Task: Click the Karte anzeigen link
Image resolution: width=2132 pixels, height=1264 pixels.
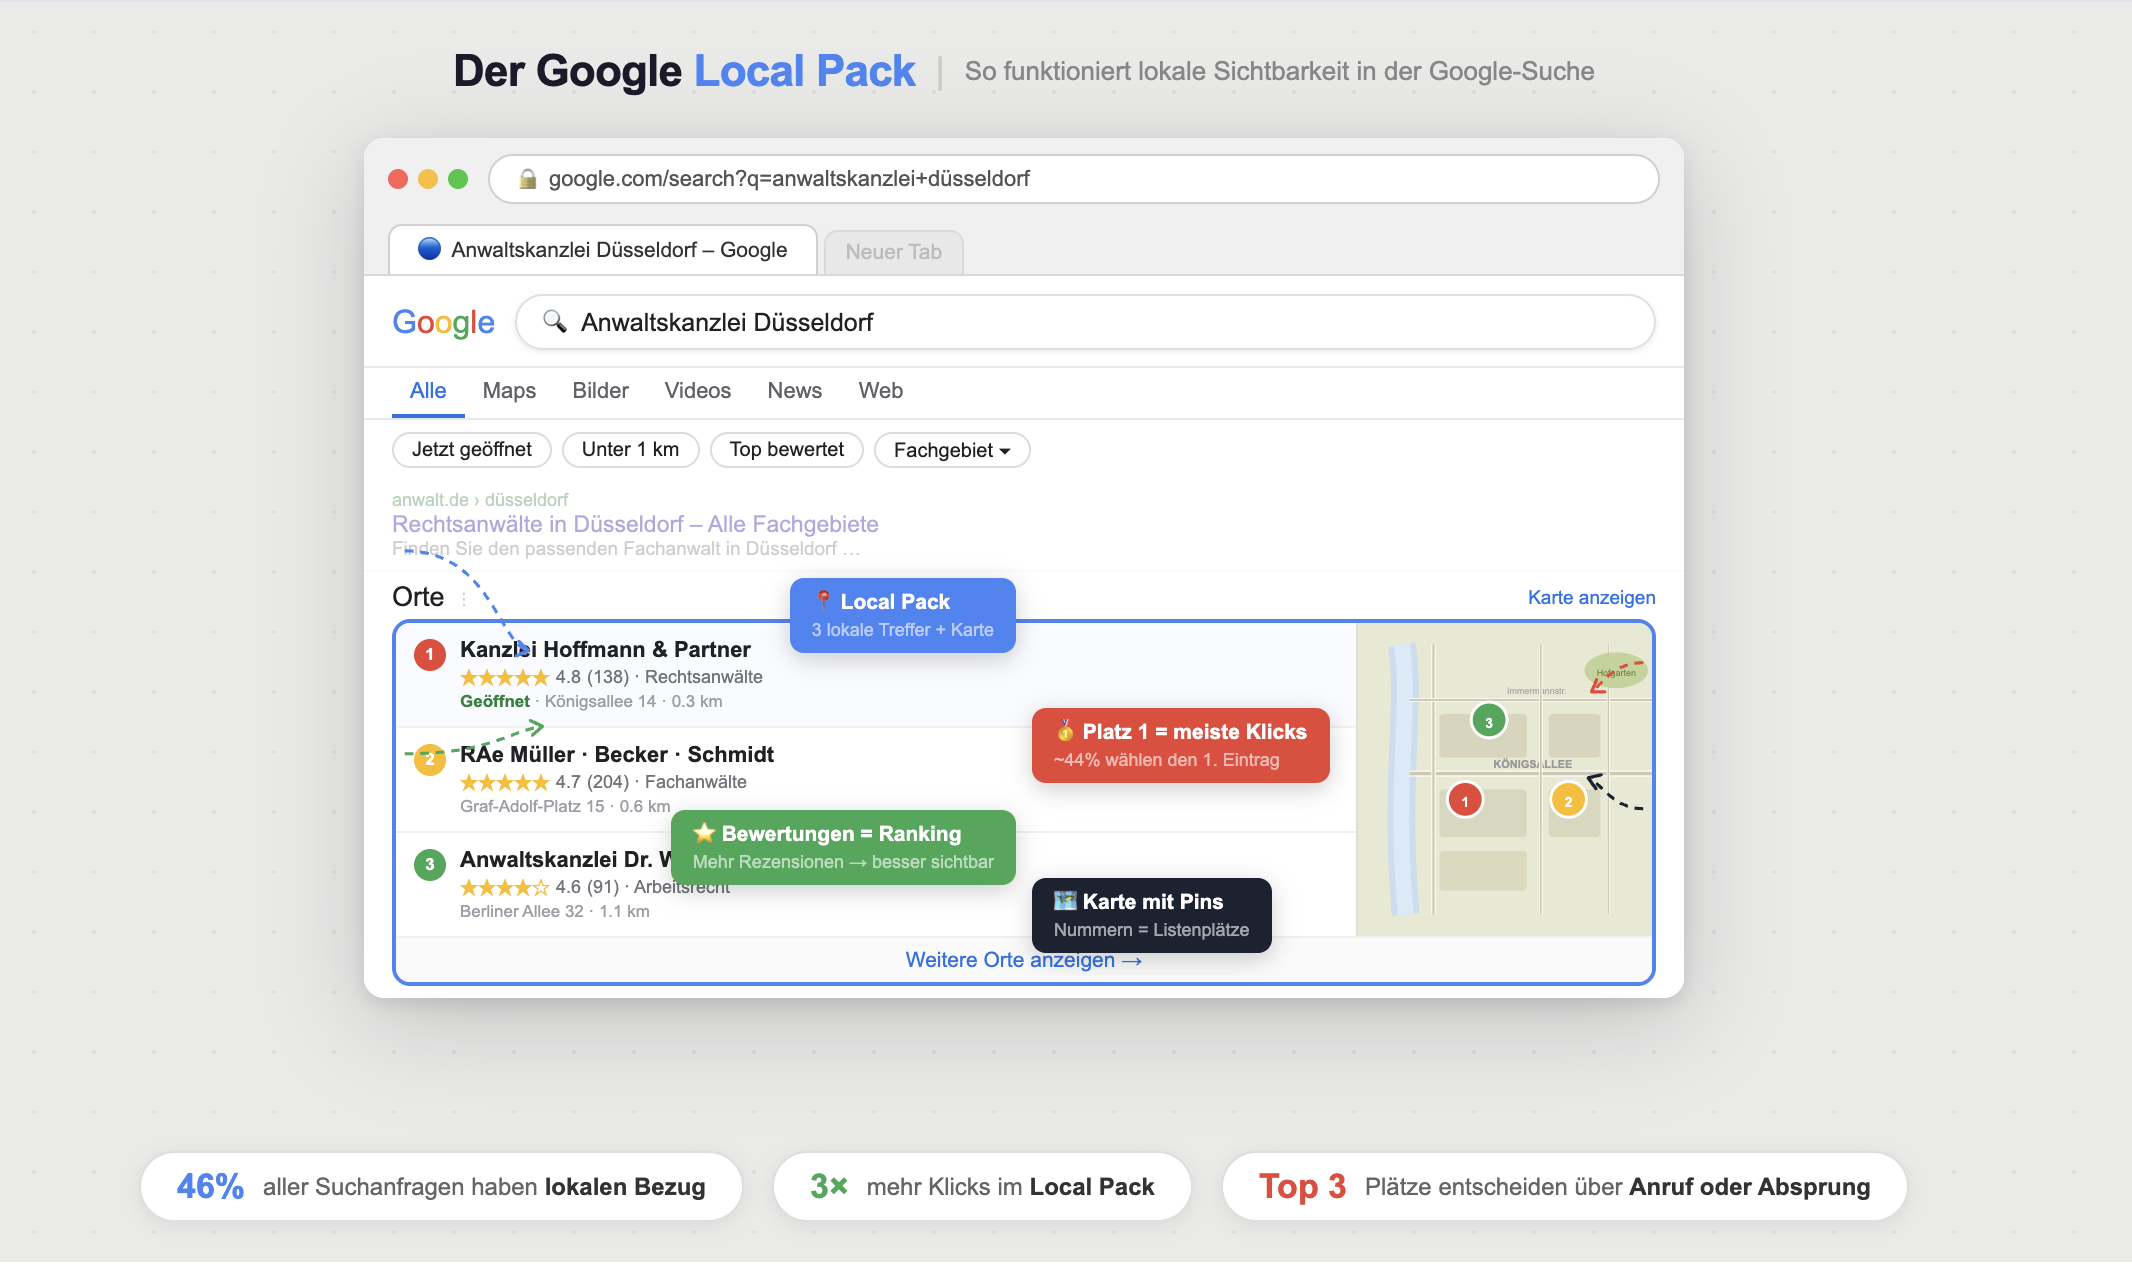Action: tap(1590, 597)
